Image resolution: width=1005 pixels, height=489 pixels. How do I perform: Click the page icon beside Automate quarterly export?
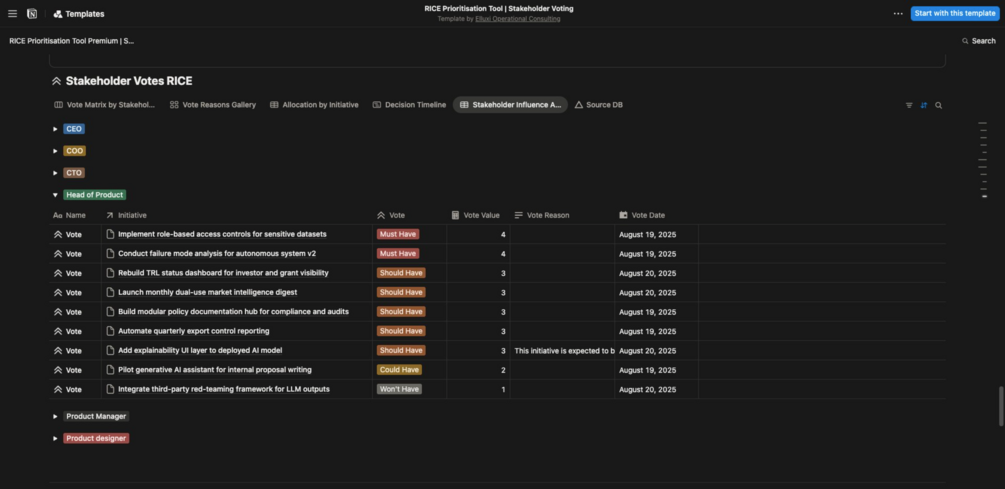[110, 331]
